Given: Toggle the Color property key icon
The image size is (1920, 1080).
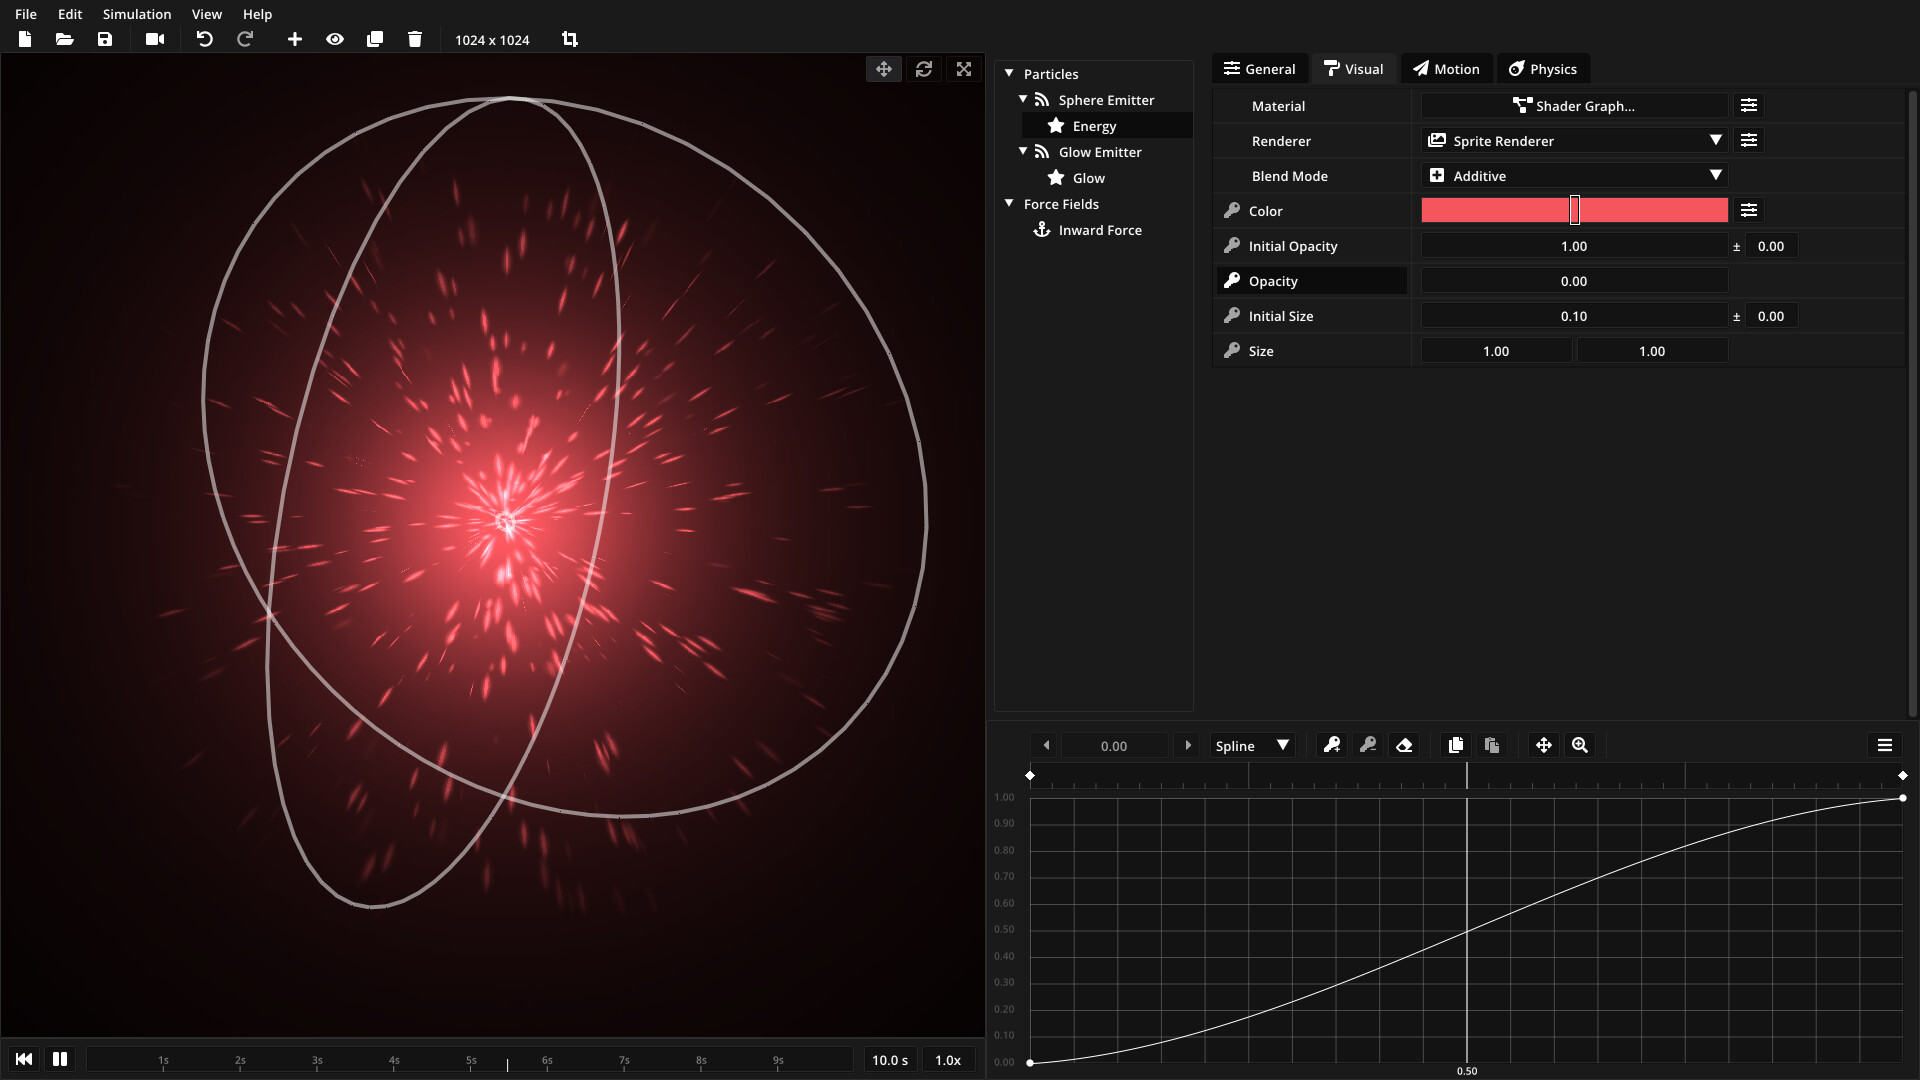Looking at the screenshot, I should click(1232, 211).
